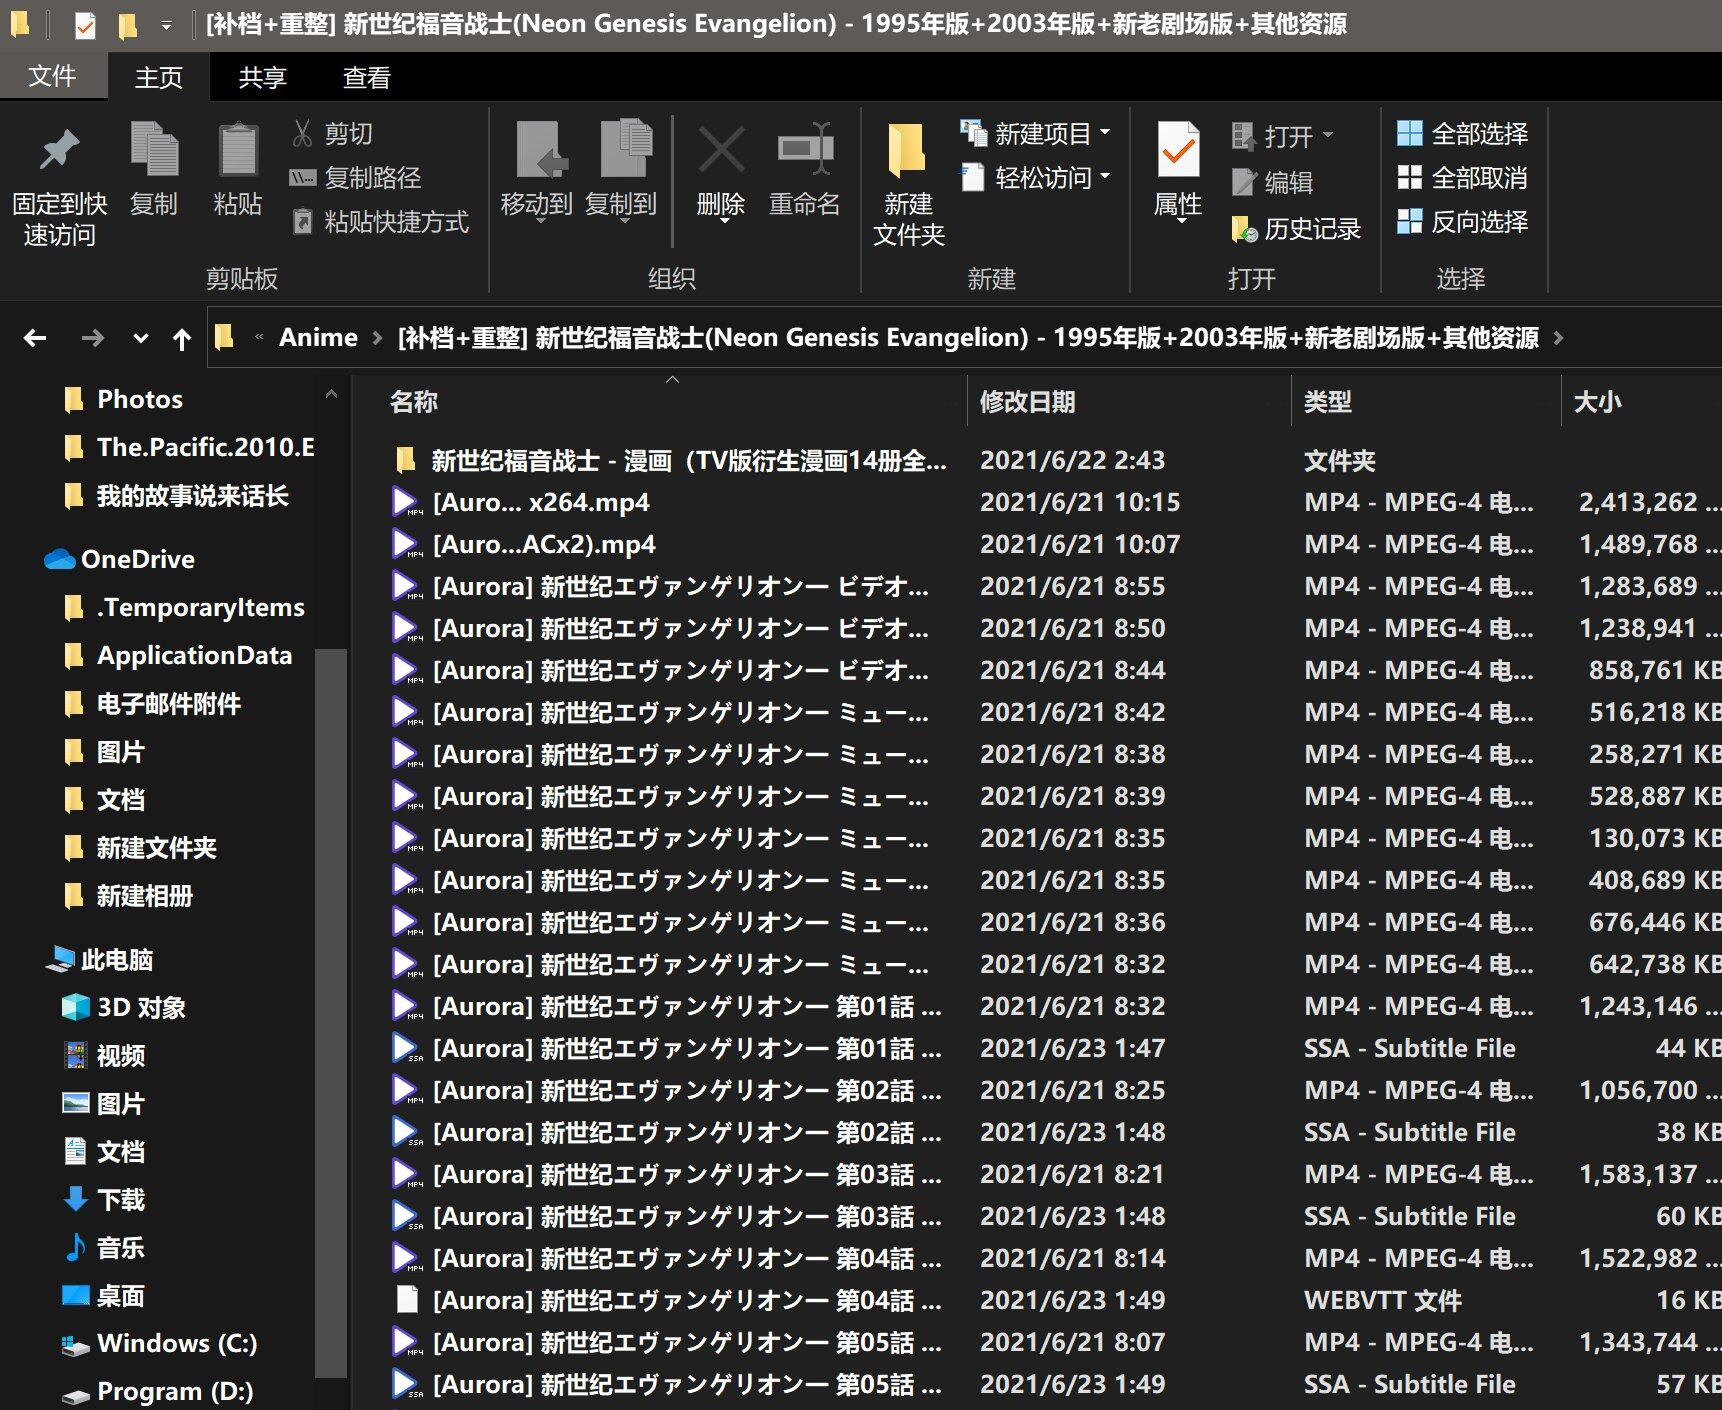
Task: Expand chevron after Anime breadcrumb
Action: tap(377, 338)
